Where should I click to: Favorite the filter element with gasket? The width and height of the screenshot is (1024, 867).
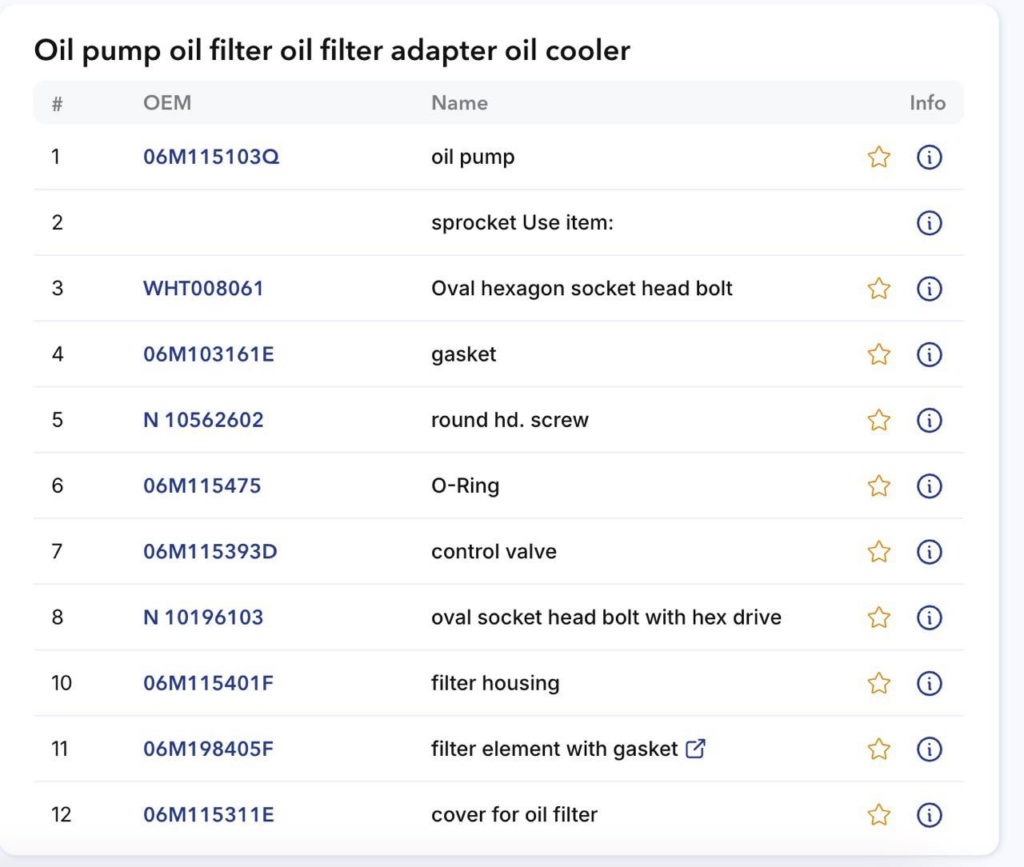(879, 749)
